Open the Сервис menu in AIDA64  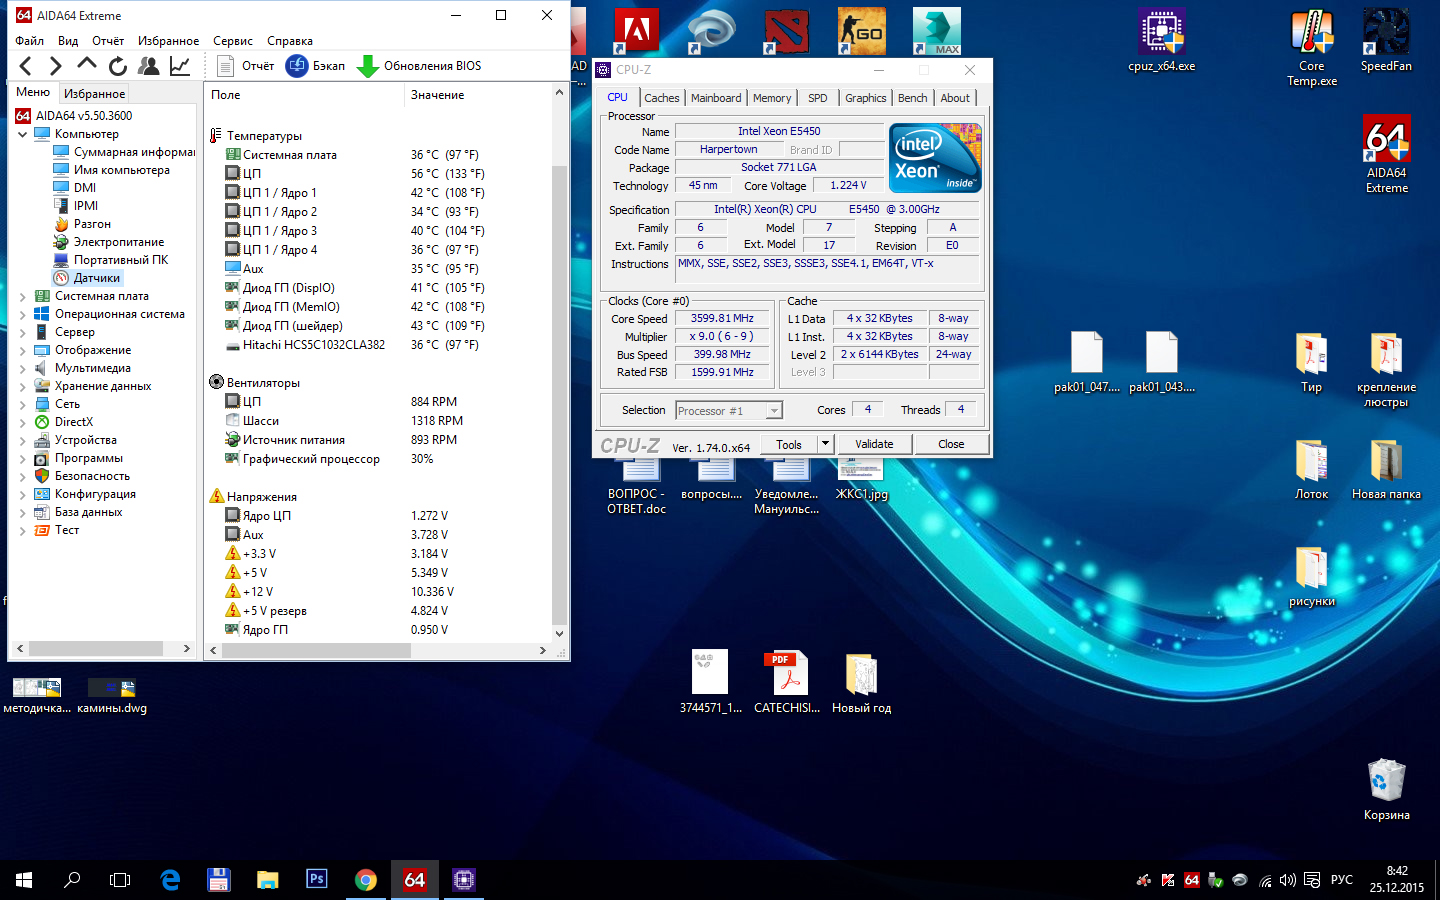232,41
